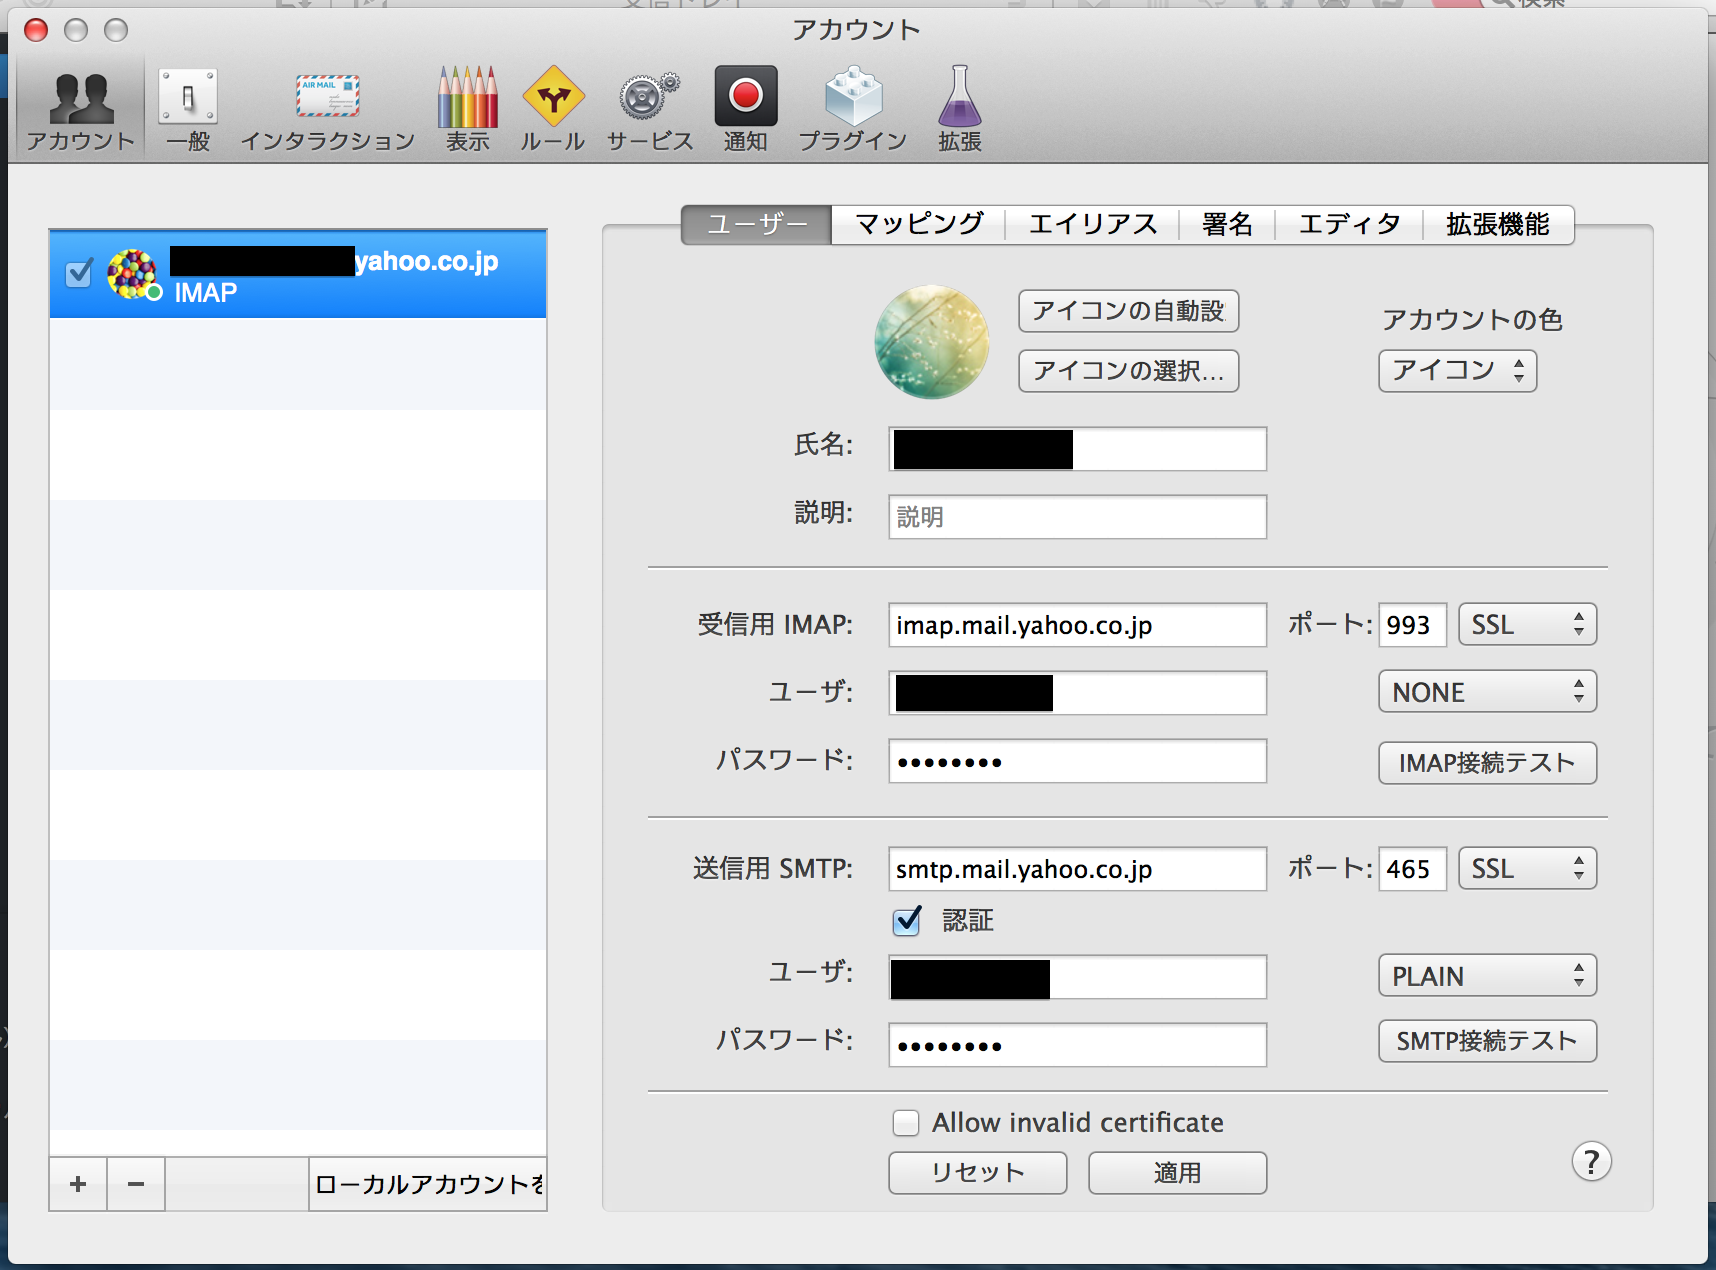Enable Allow invalid certificate checkbox
This screenshot has width=1716, height=1270.
[x=906, y=1123]
